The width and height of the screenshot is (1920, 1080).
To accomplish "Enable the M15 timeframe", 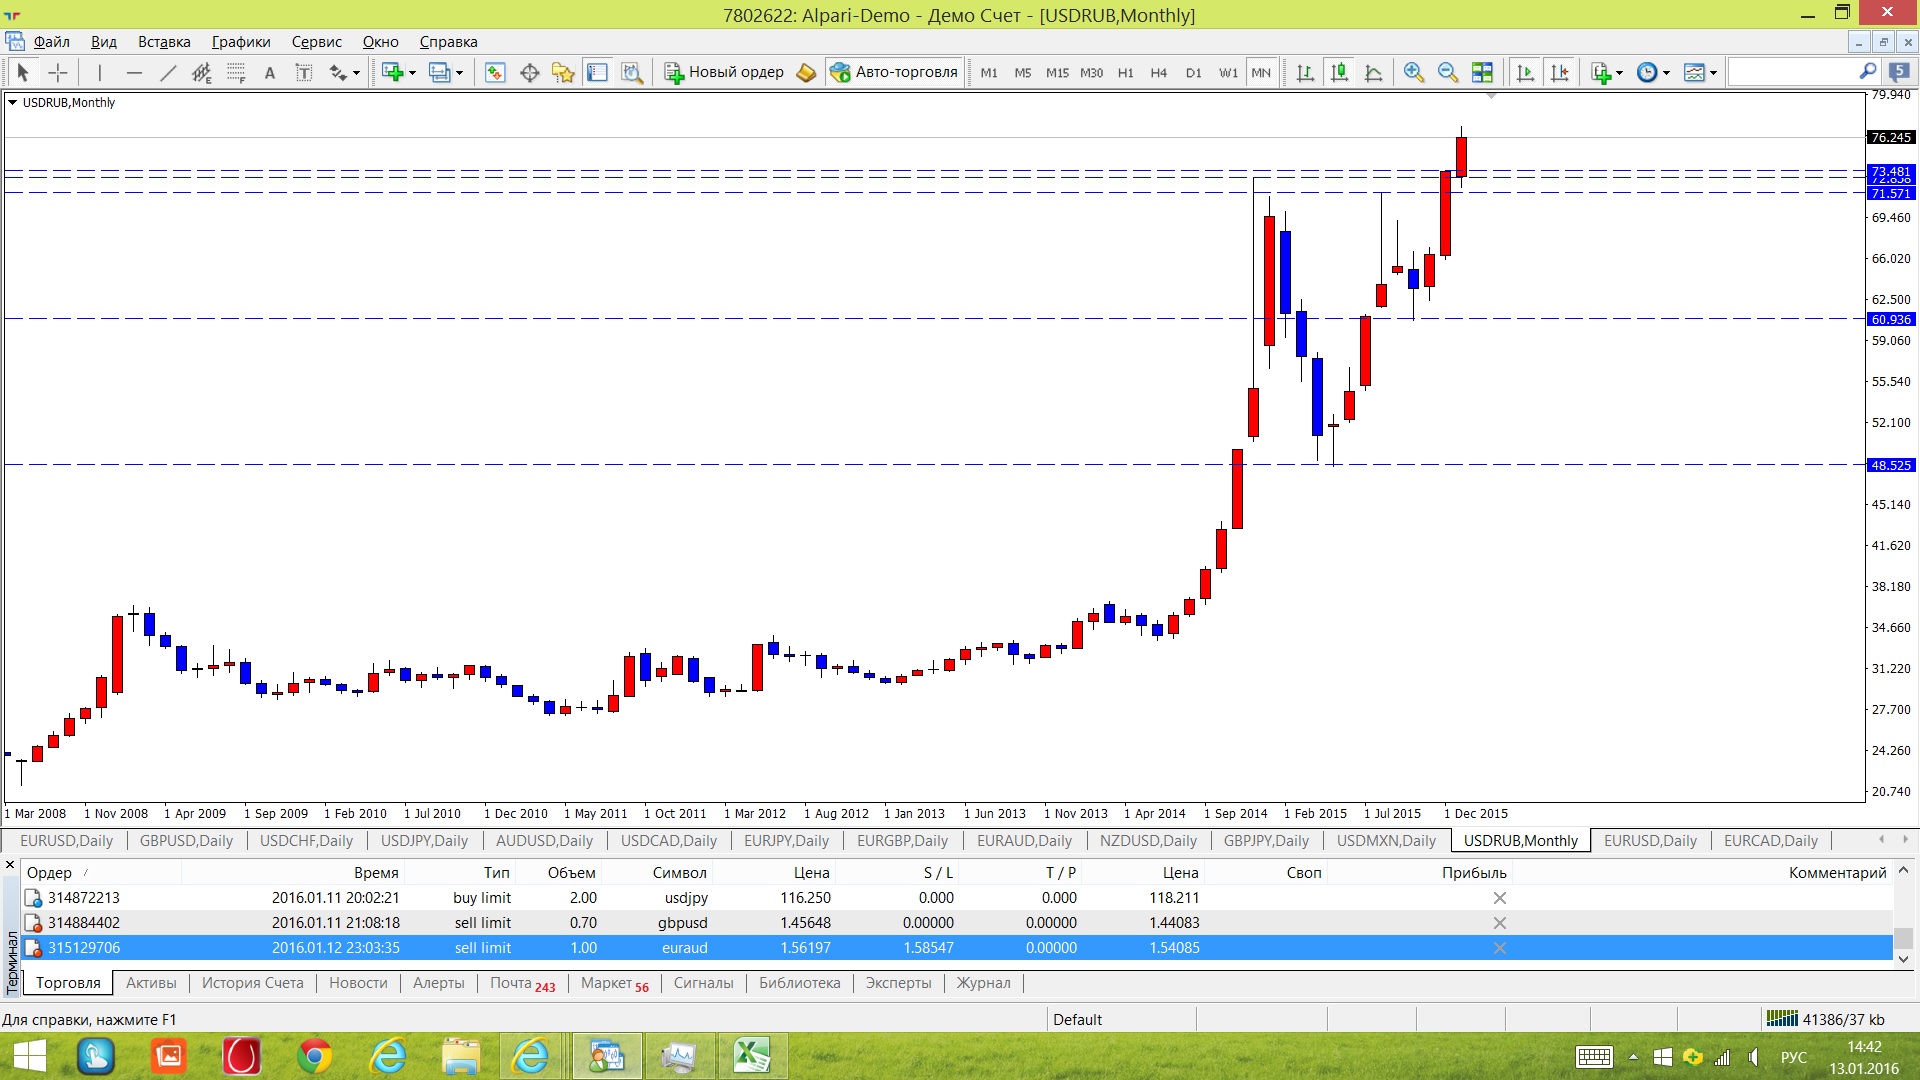I will point(1057,73).
